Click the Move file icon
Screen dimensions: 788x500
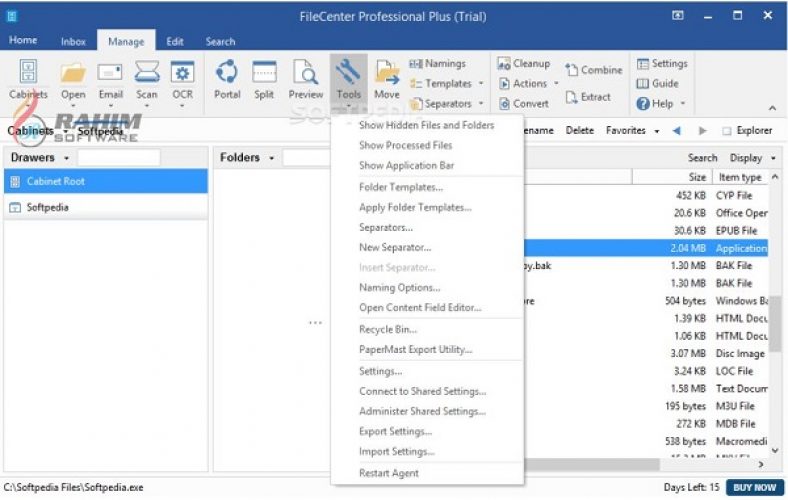click(386, 72)
